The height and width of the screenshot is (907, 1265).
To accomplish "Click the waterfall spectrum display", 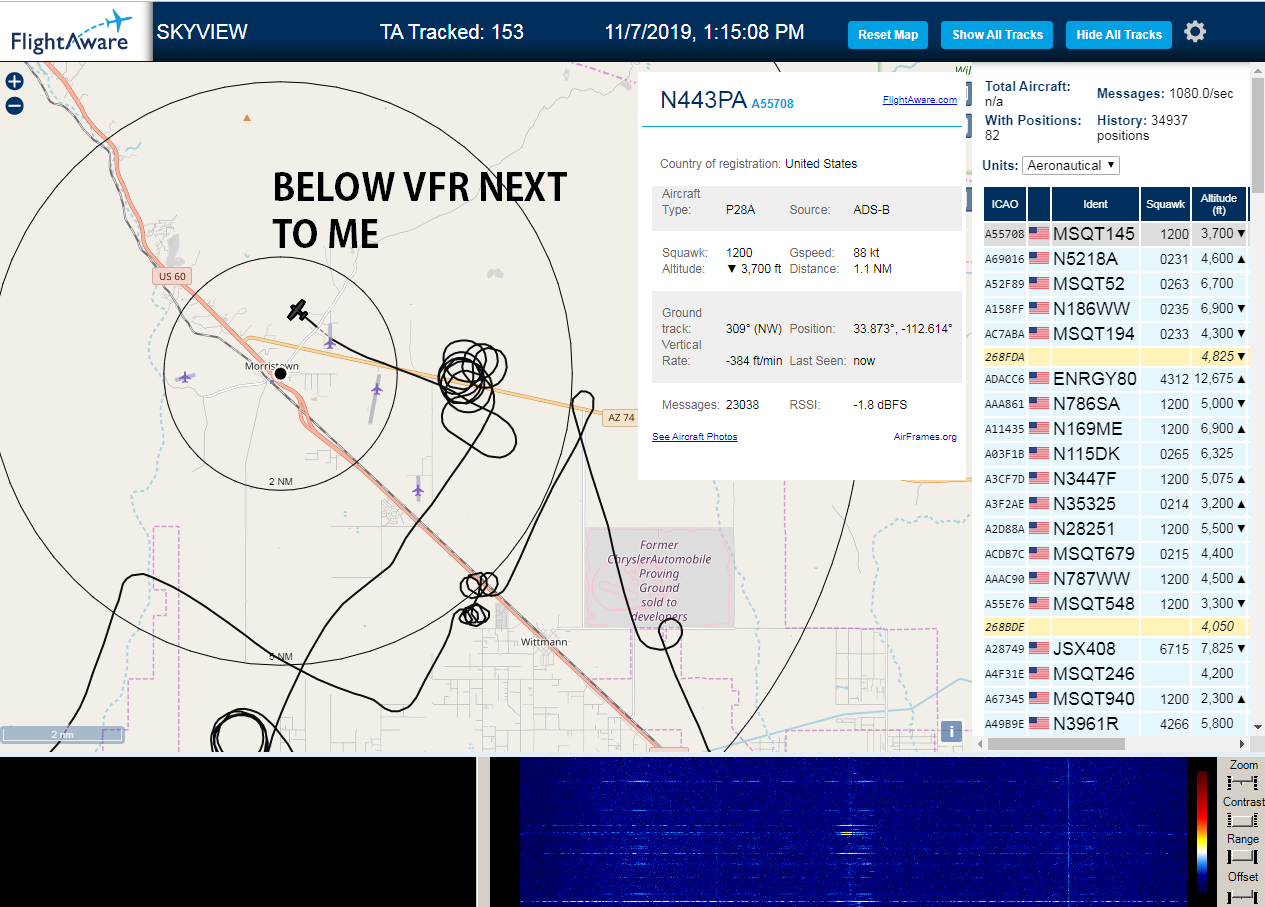I will coord(854,832).
